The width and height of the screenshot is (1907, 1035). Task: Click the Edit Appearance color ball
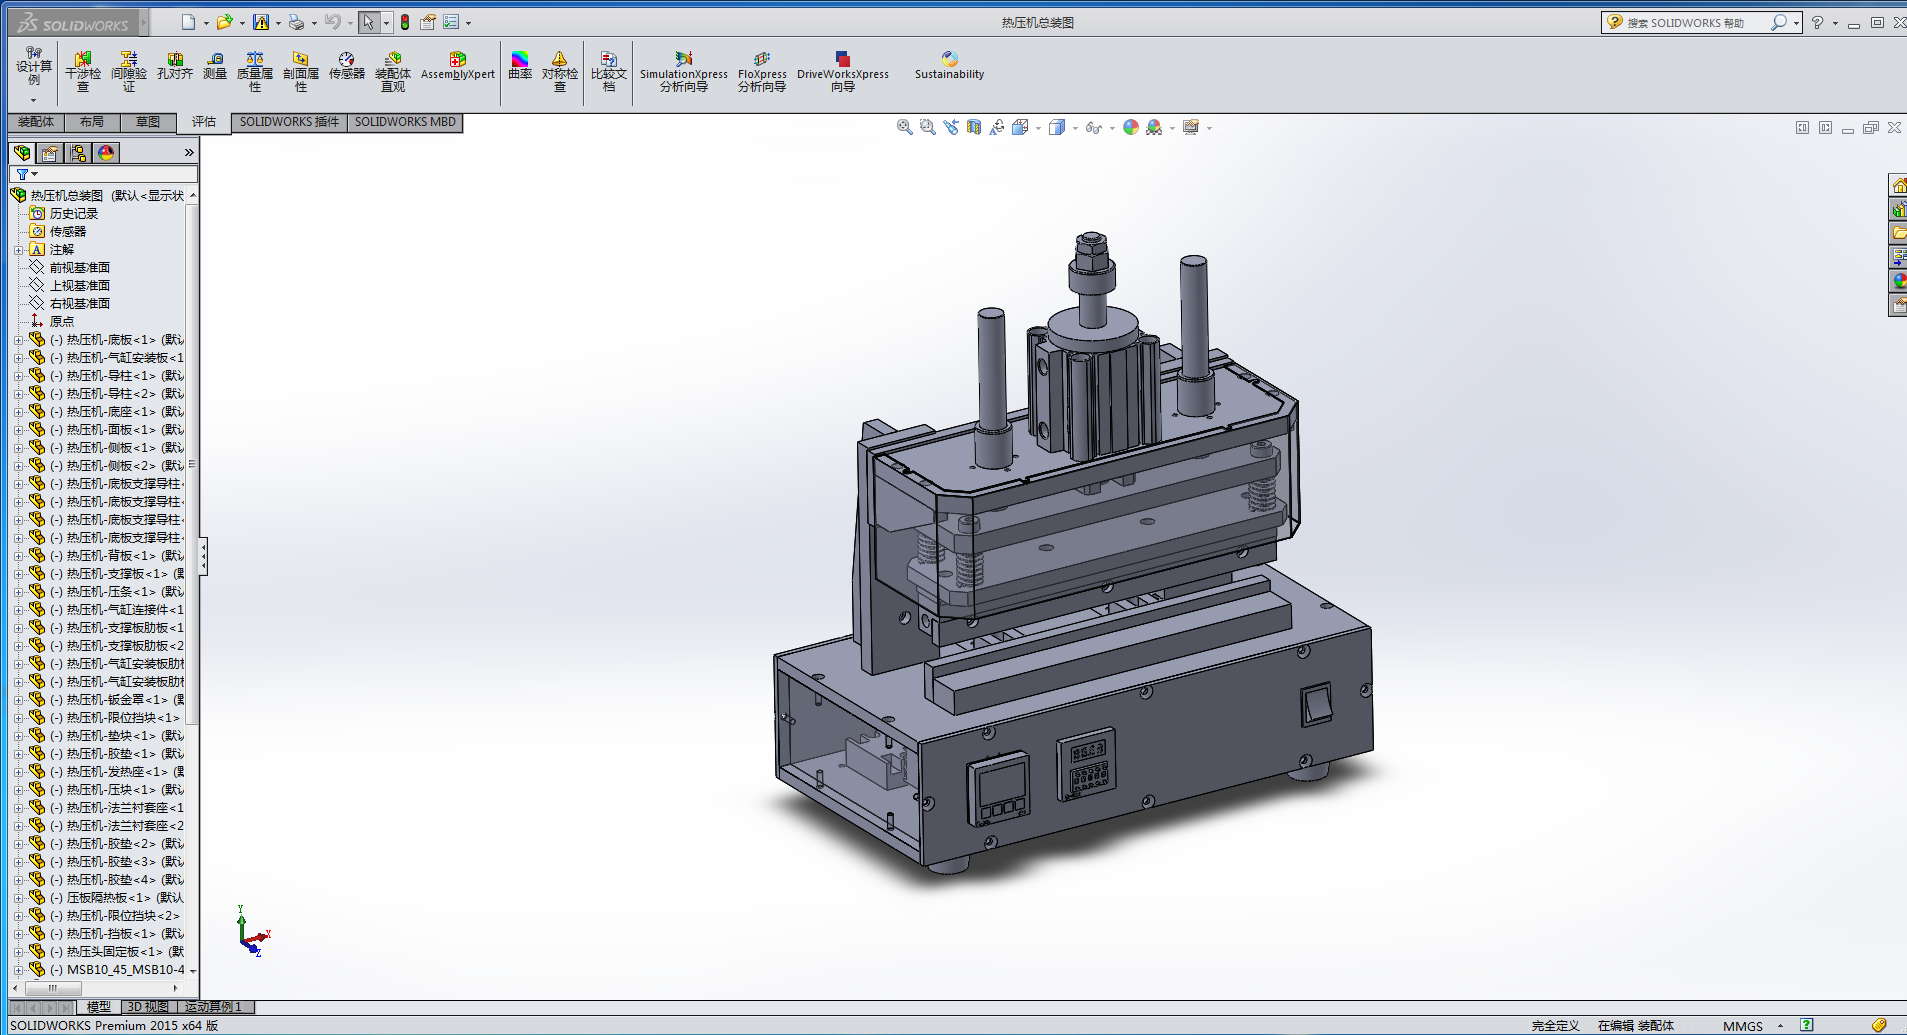tap(1130, 128)
